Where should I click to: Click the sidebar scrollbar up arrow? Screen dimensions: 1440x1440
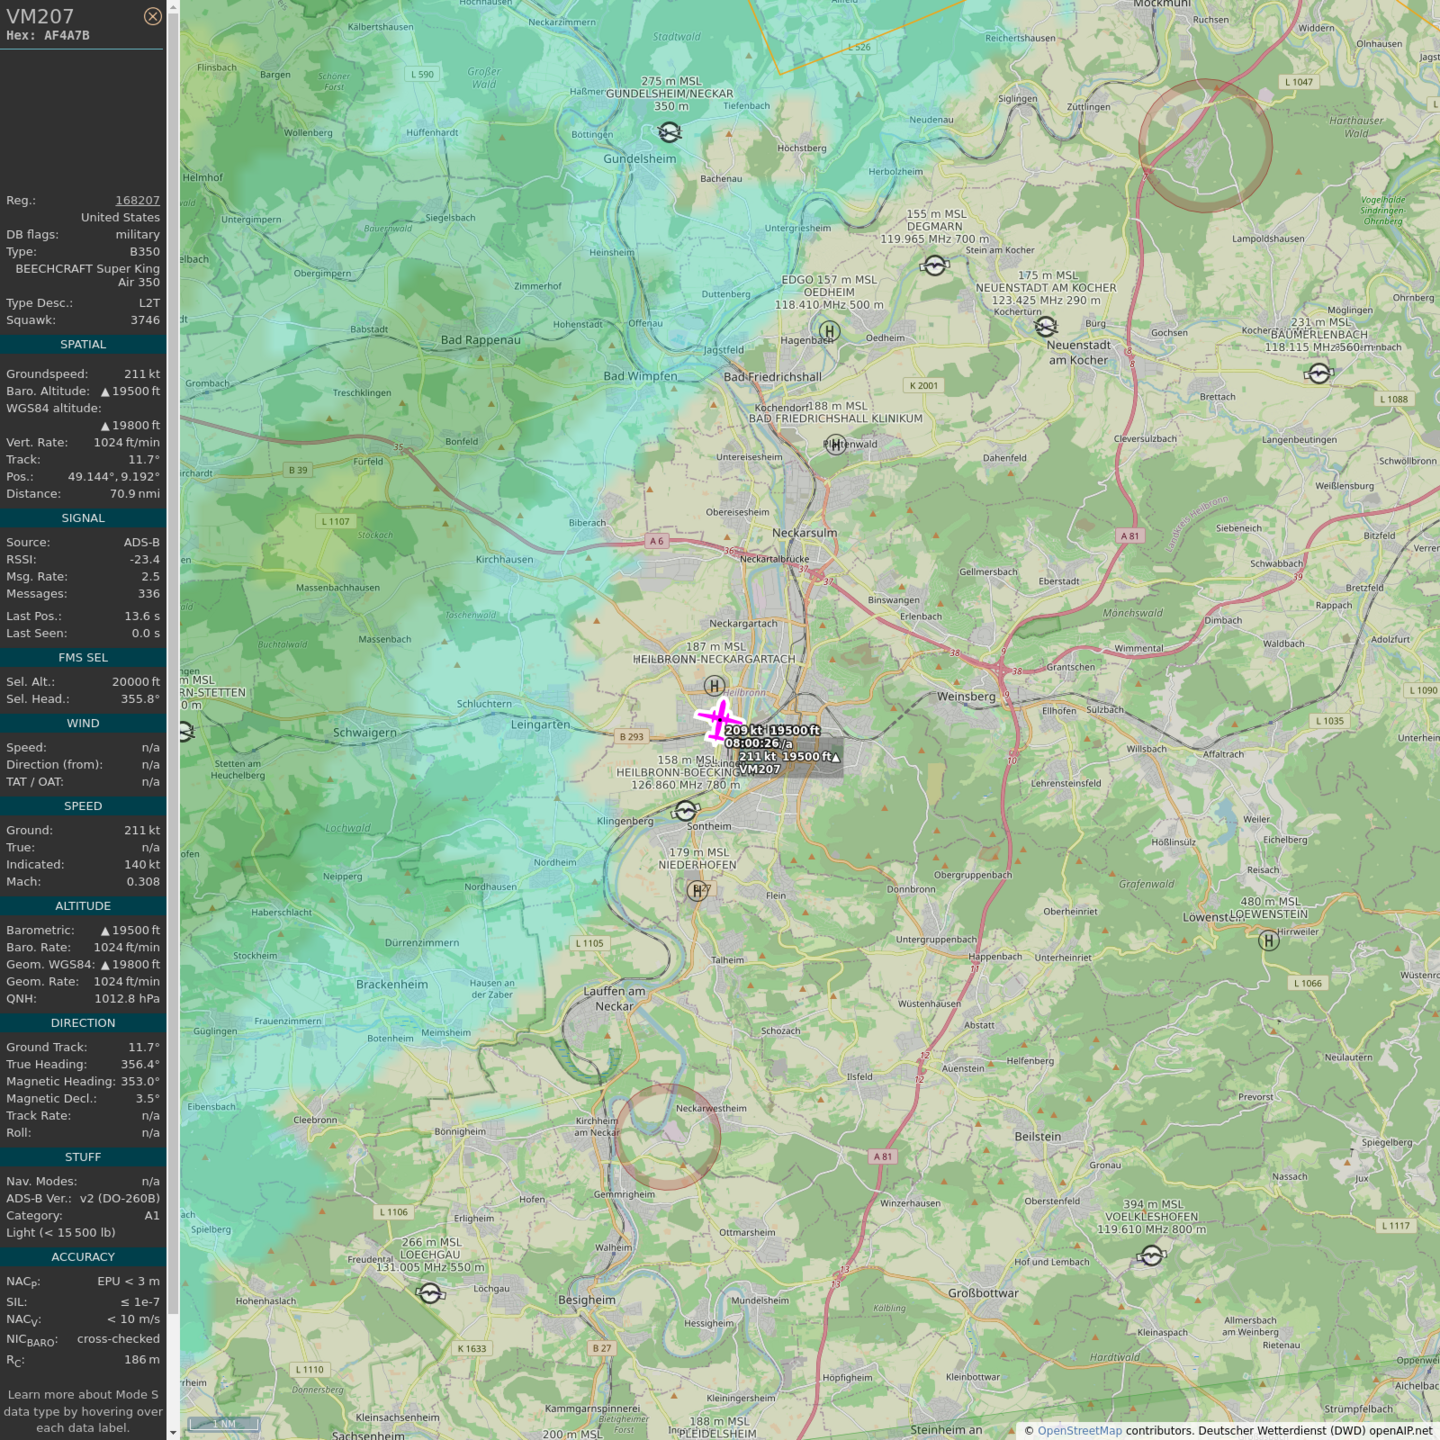click(173, 7)
